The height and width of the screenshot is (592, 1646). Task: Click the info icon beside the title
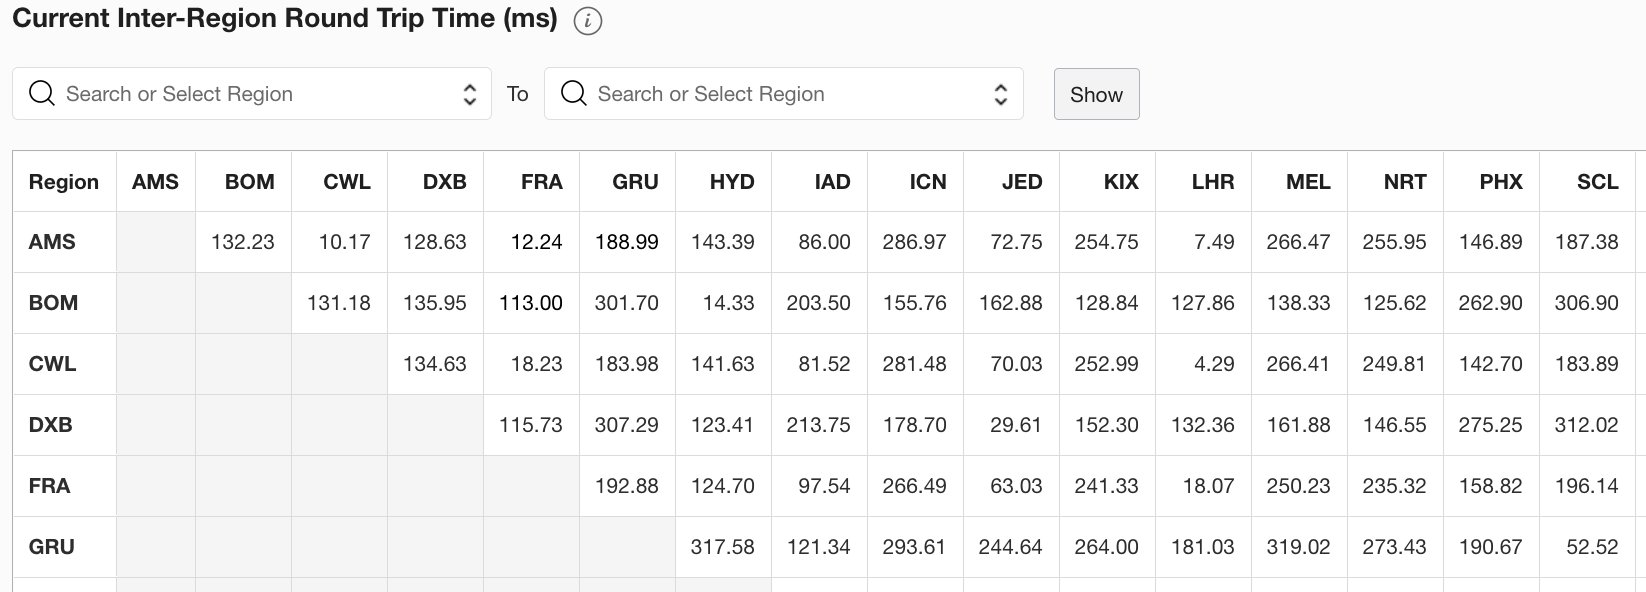[x=588, y=21]
